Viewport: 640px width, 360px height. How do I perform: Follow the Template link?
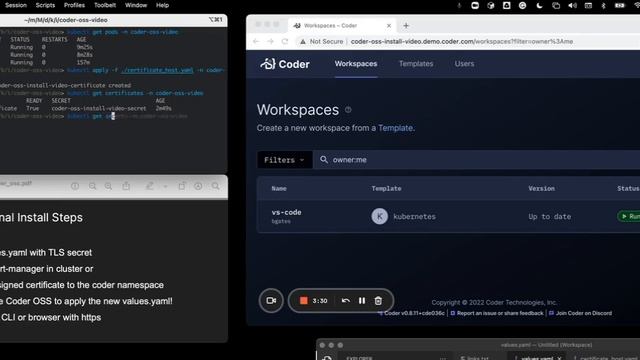click(x=396, y=128)
